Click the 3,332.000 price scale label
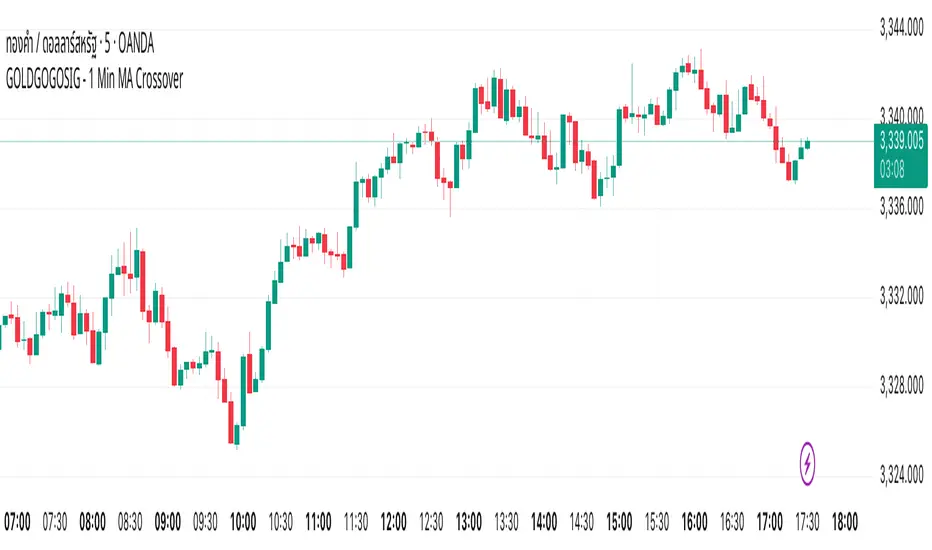This screenshot has width=932, height=550. pyautogui.click(x=901, y=296)
